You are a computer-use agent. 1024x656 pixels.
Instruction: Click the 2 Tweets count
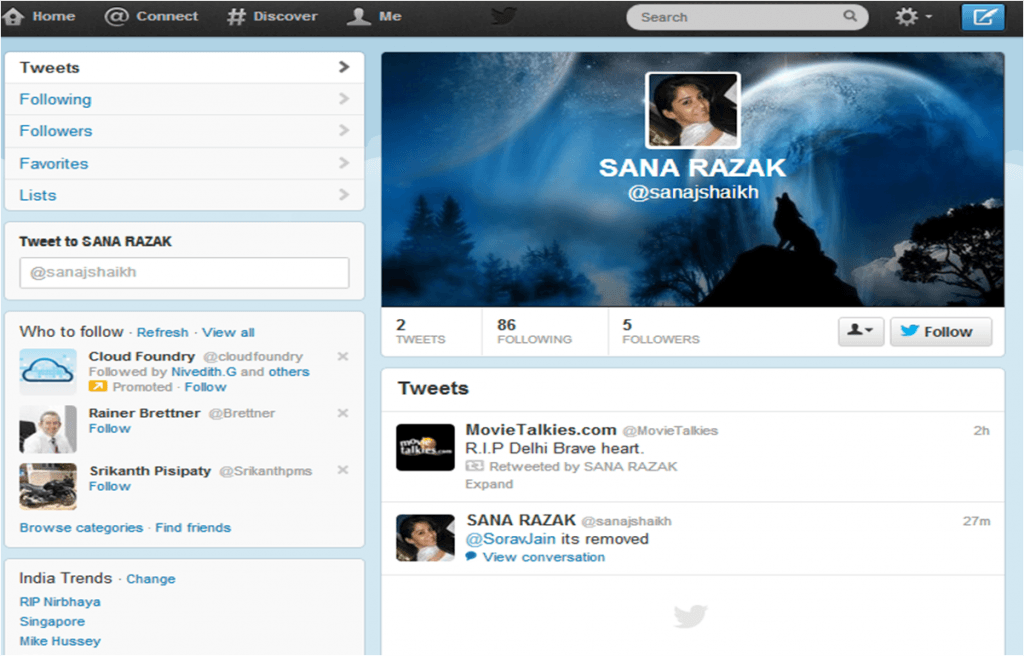pyautogui.click(x=421, y=331)
